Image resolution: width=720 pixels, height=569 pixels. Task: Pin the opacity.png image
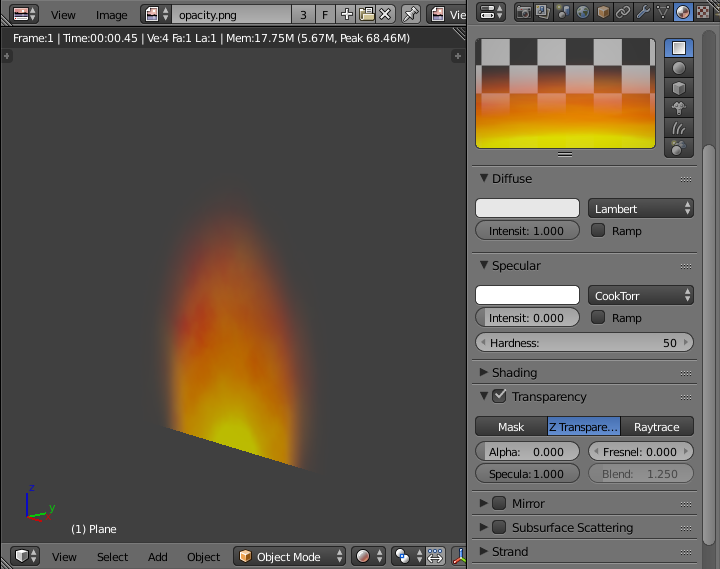tap(410, 14)
